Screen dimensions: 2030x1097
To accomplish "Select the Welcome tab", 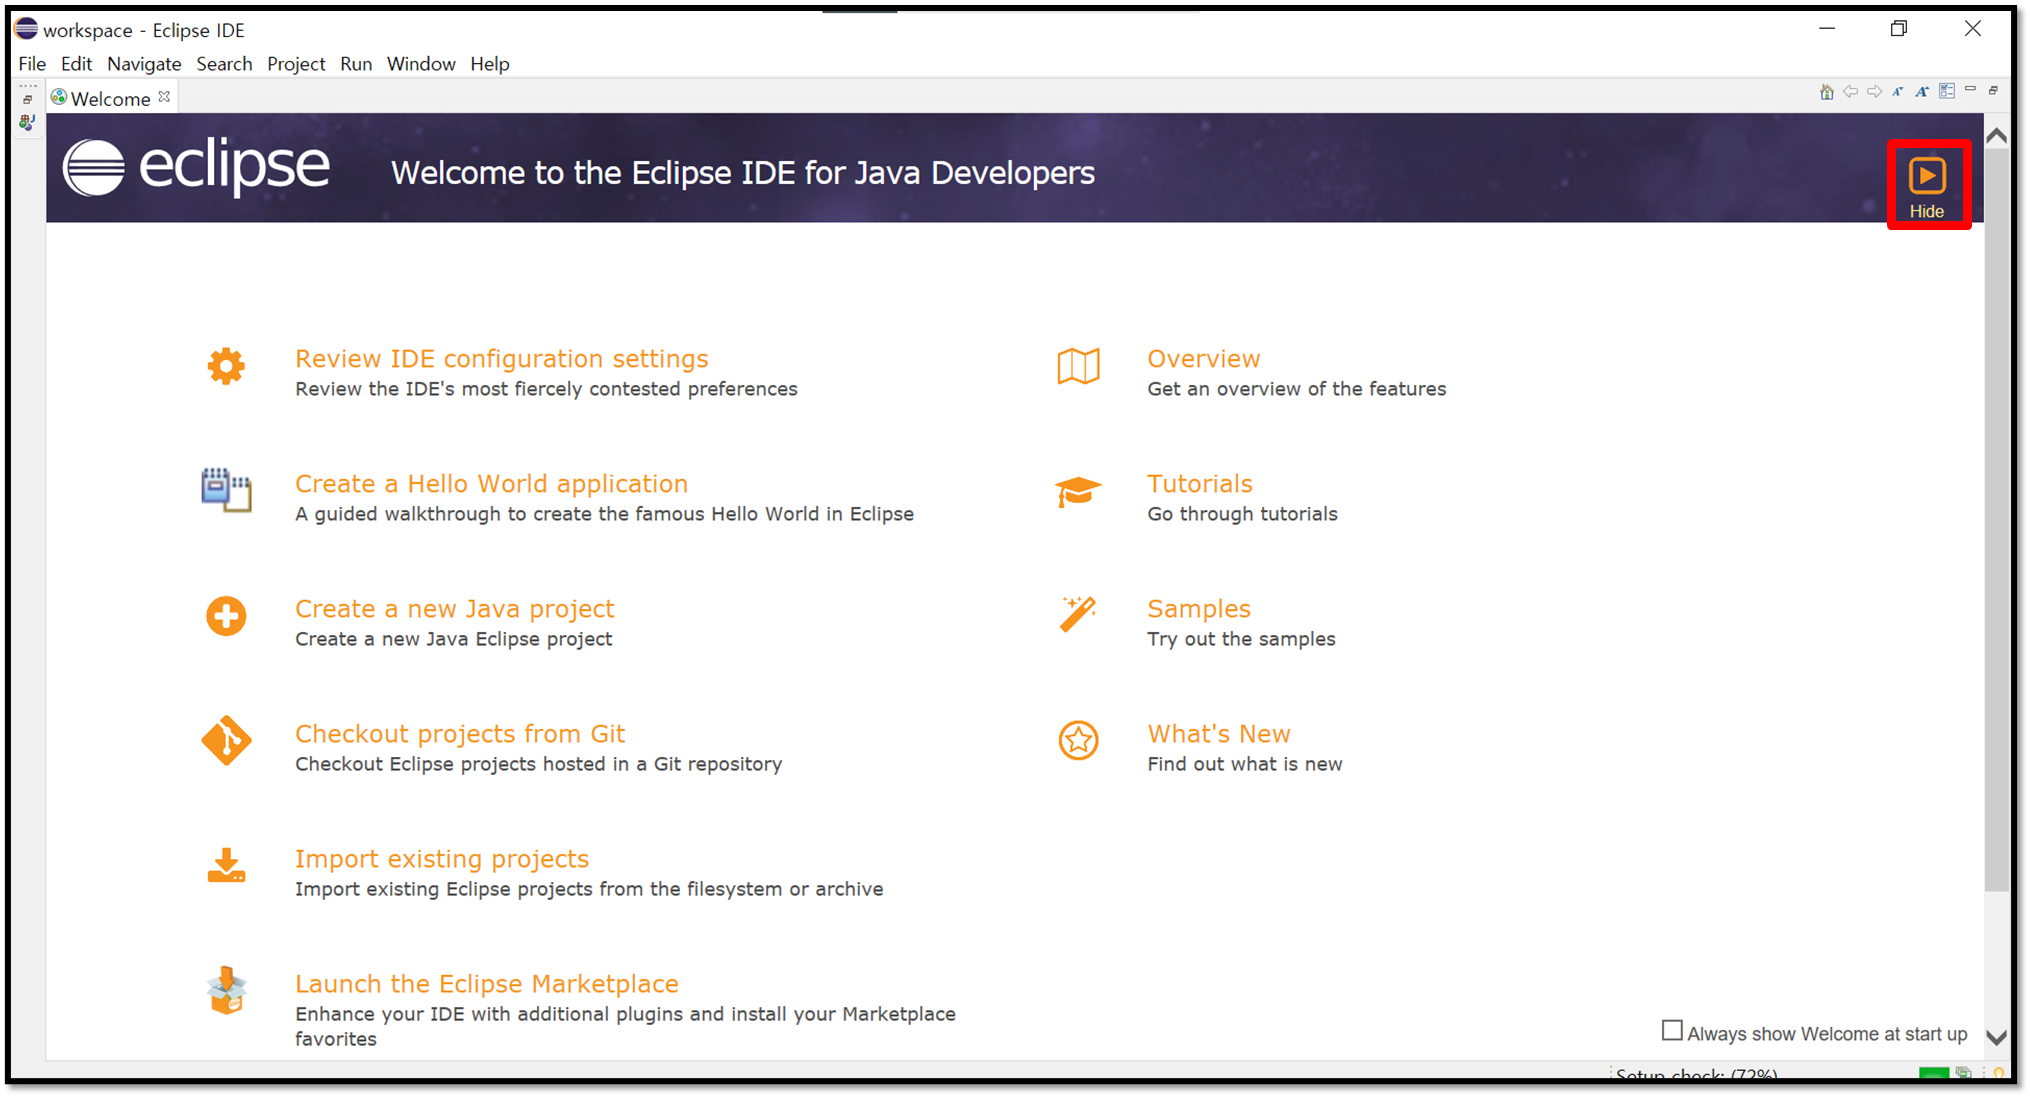I will (110, 98).
